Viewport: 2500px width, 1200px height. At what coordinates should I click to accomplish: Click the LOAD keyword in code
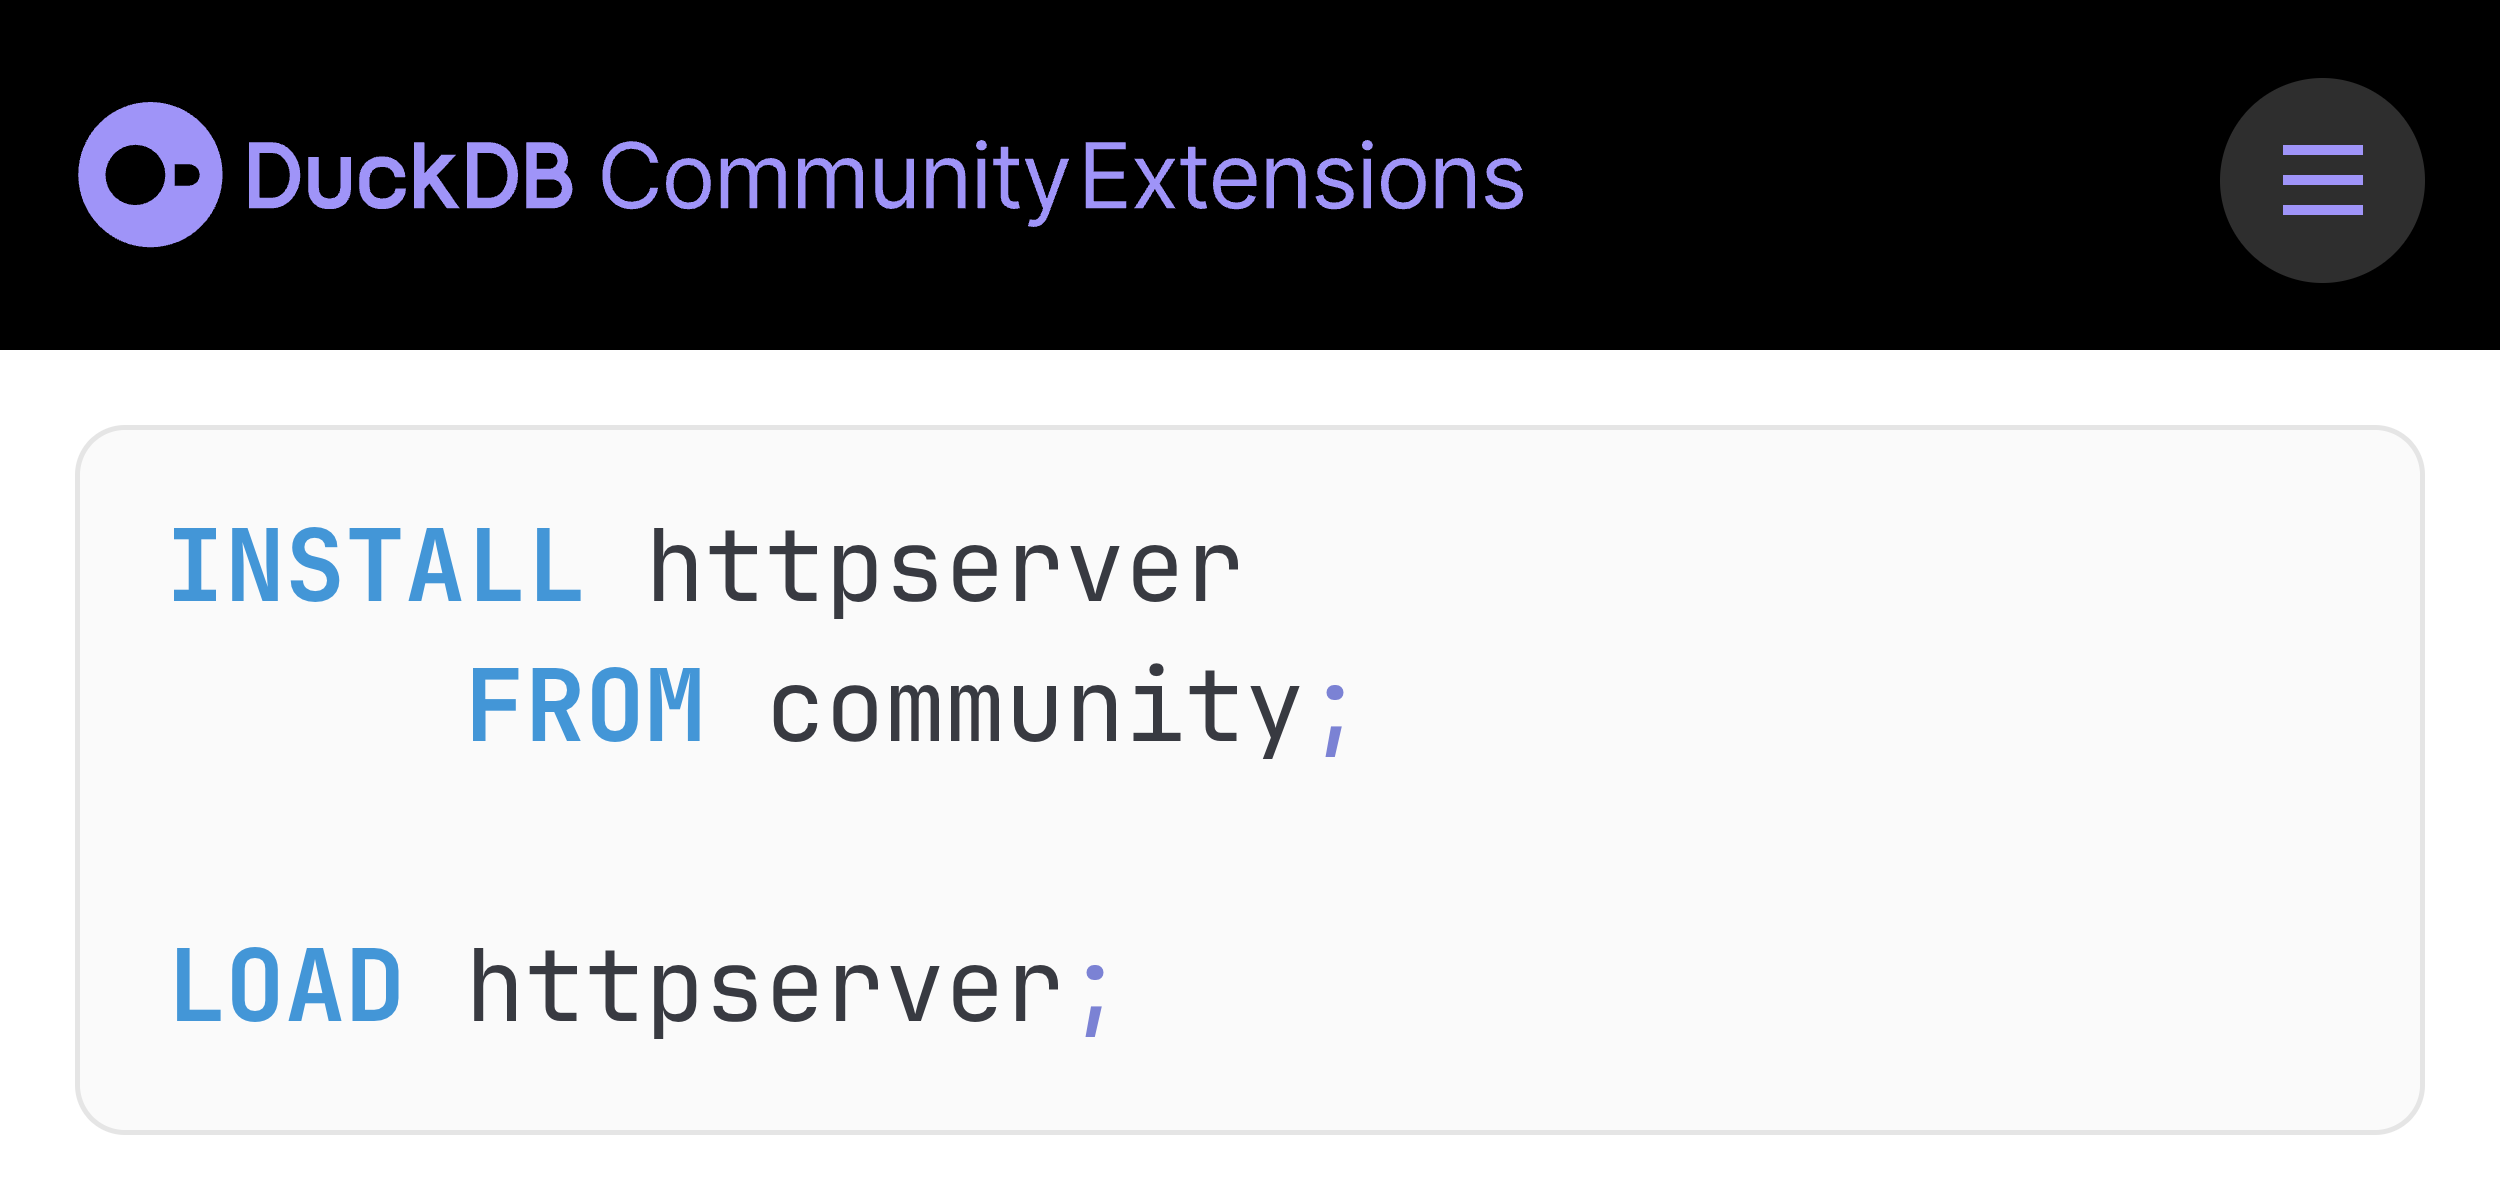click(287, 986)
